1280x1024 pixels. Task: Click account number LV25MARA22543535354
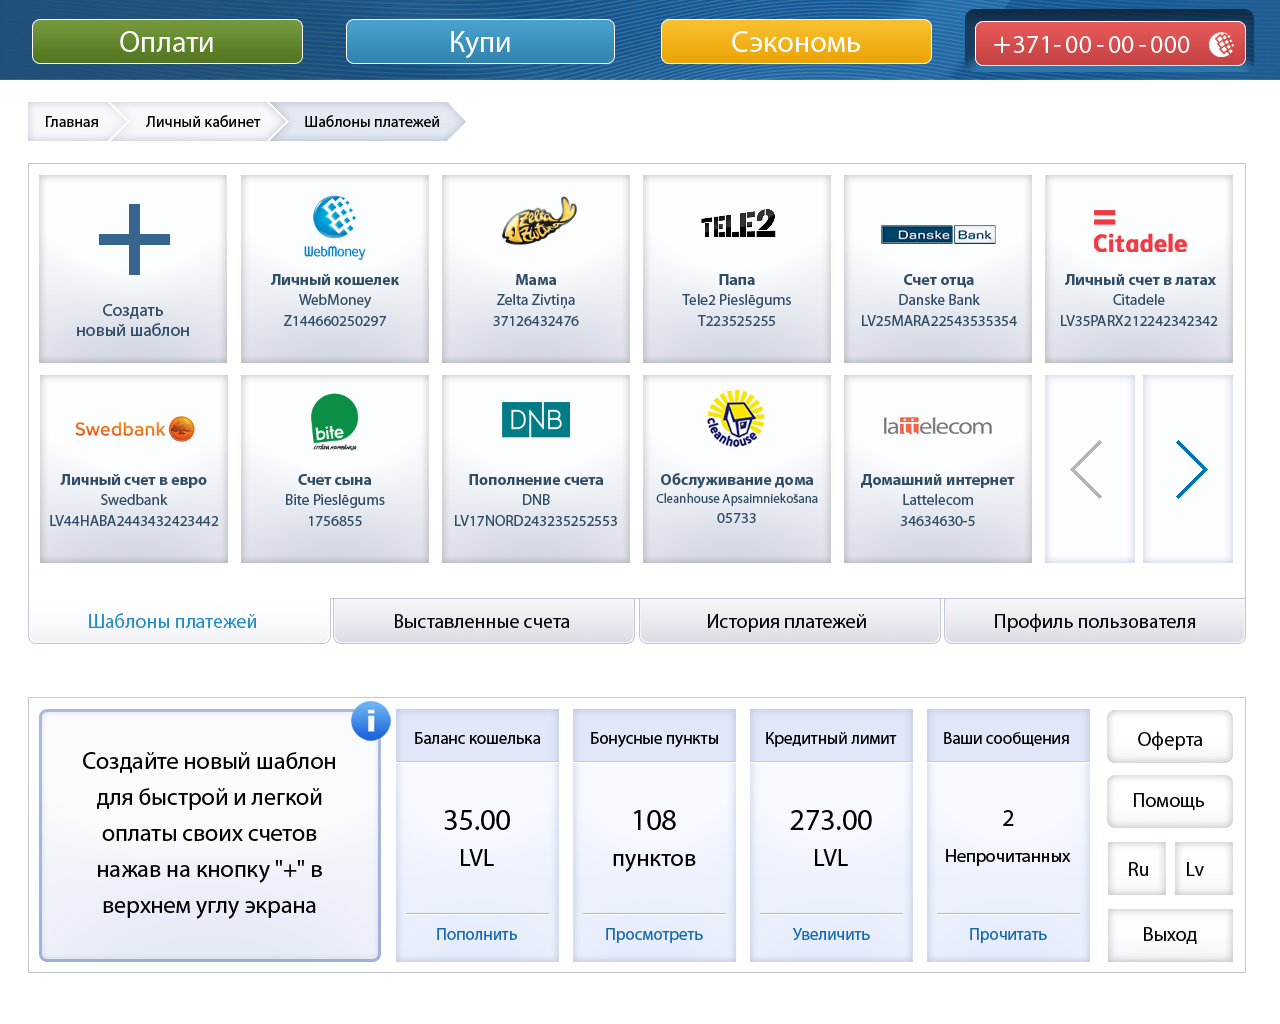[938, 321]
